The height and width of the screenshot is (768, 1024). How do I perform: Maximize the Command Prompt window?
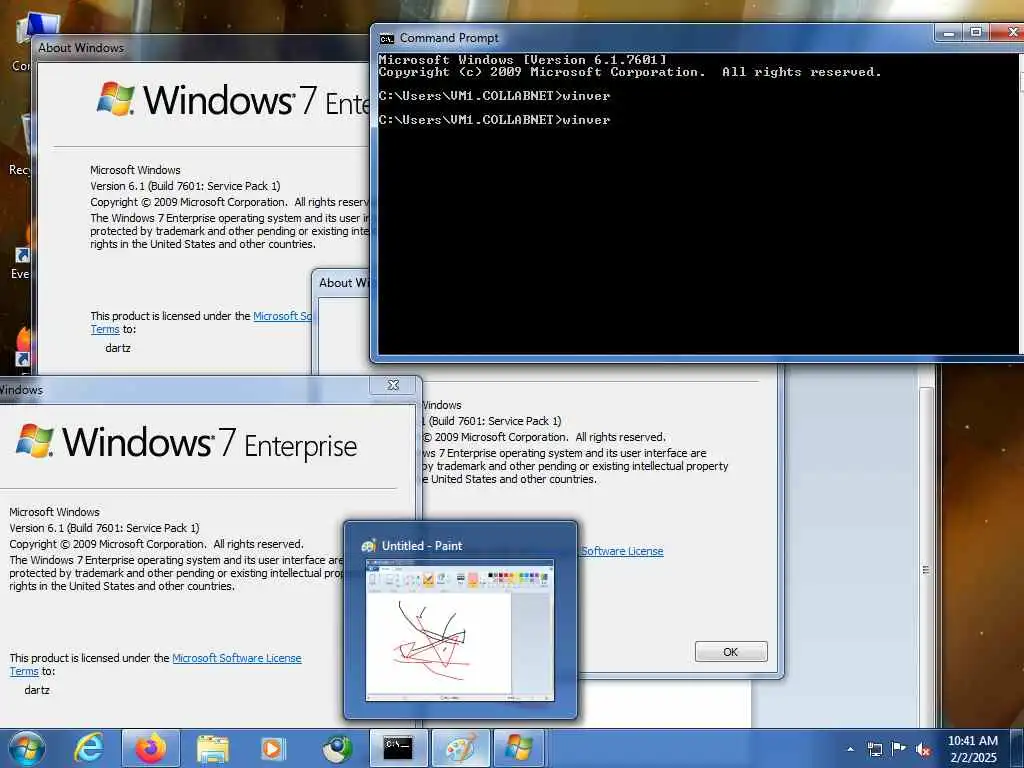(x=976, y=32)
